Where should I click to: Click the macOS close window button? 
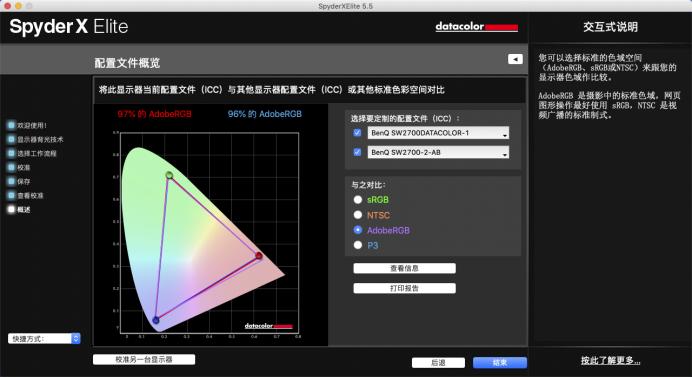pos(8,6)
